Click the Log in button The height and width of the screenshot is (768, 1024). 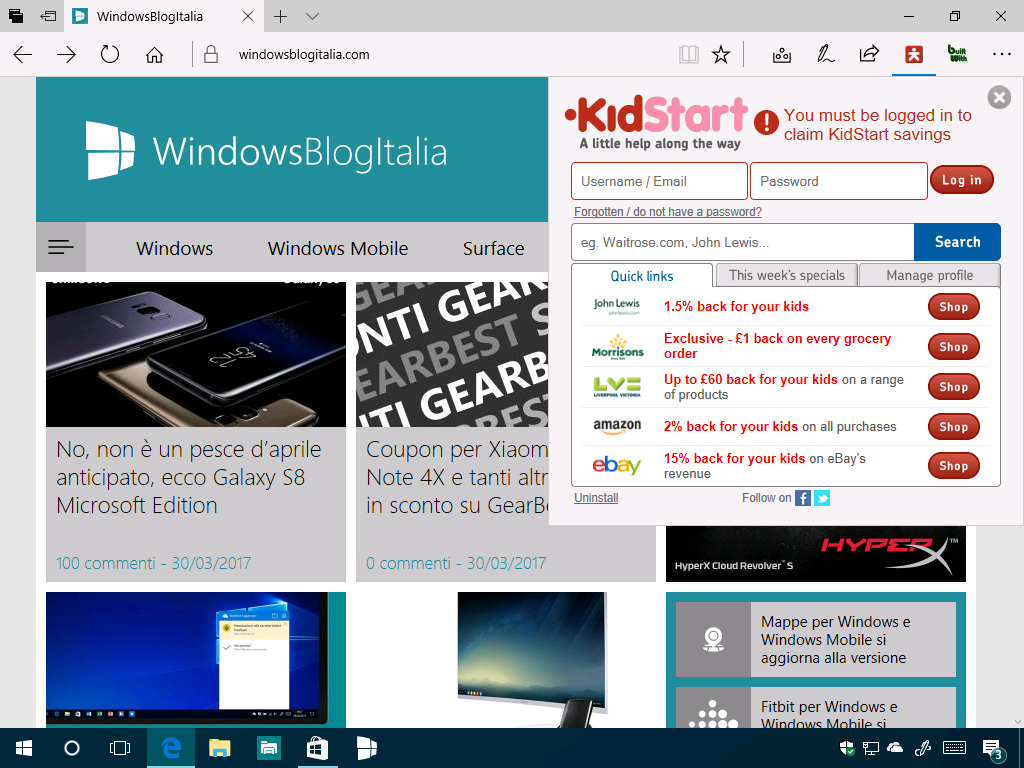(x=961, y=180)
